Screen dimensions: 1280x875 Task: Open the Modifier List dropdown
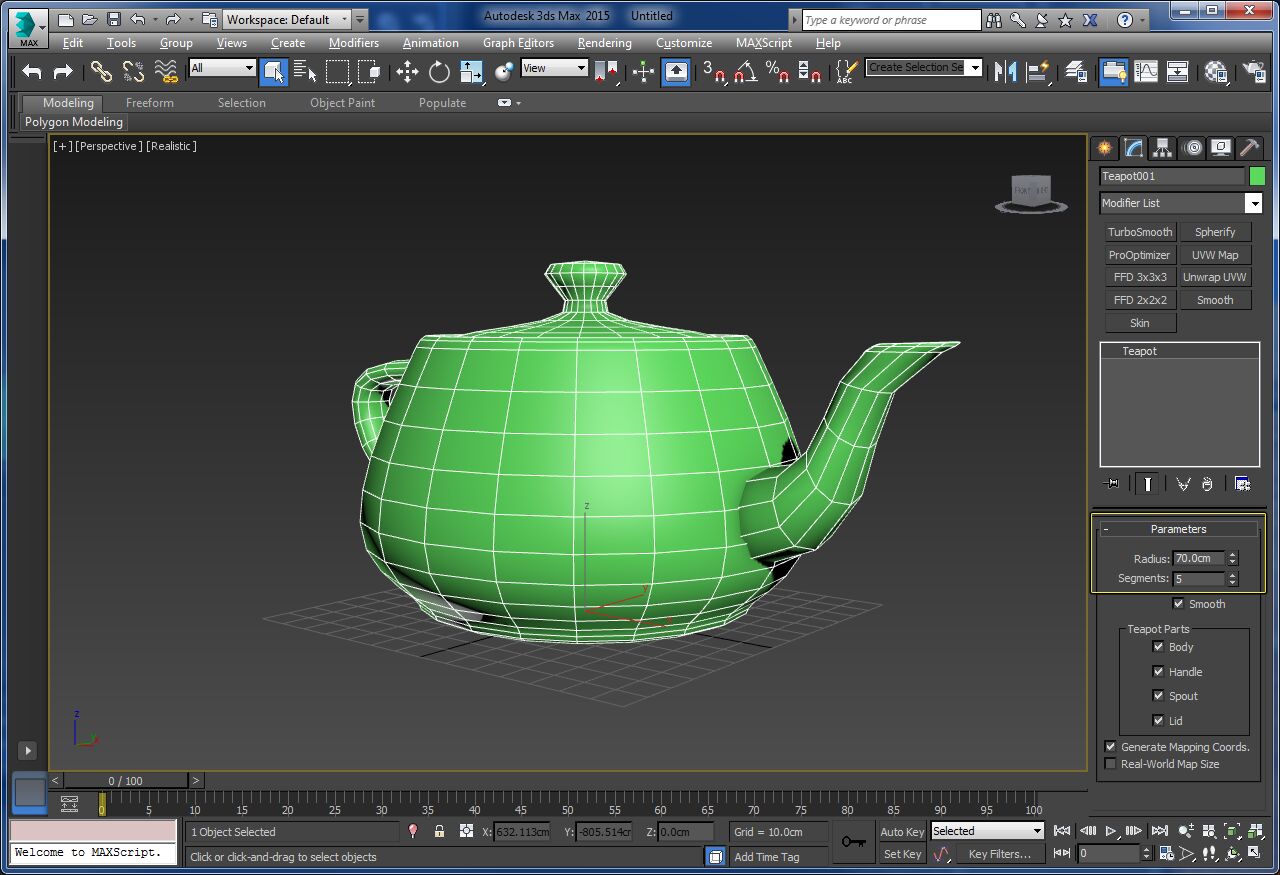pos(1254,203)
